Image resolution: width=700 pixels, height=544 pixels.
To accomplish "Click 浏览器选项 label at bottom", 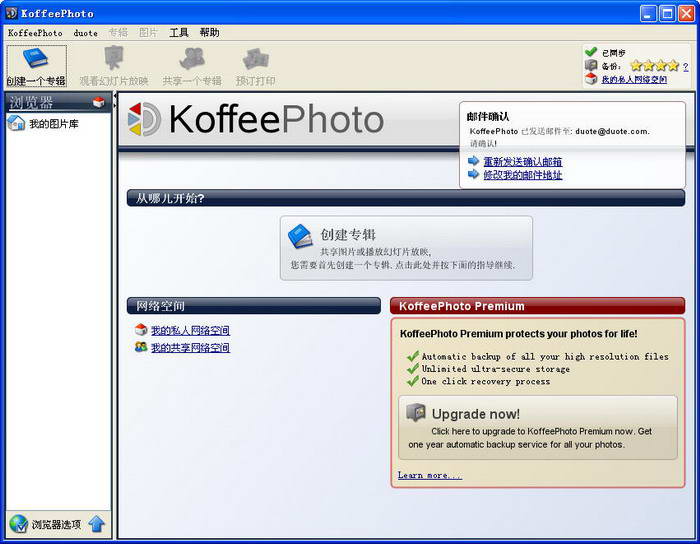I will 56,524.
